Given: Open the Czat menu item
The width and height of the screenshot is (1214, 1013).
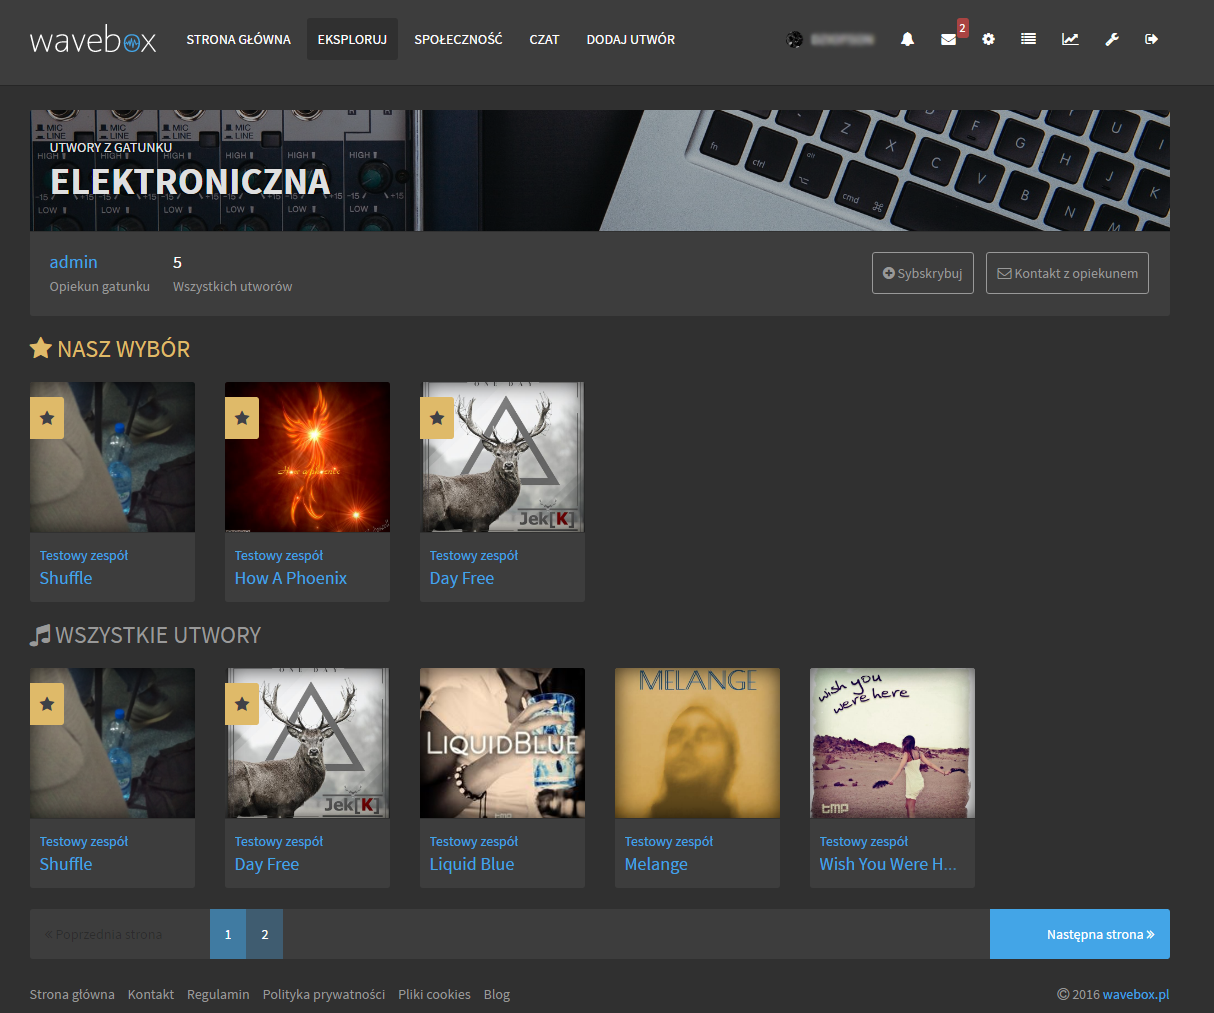Looking at the screenshot, I should coord(544,39).
